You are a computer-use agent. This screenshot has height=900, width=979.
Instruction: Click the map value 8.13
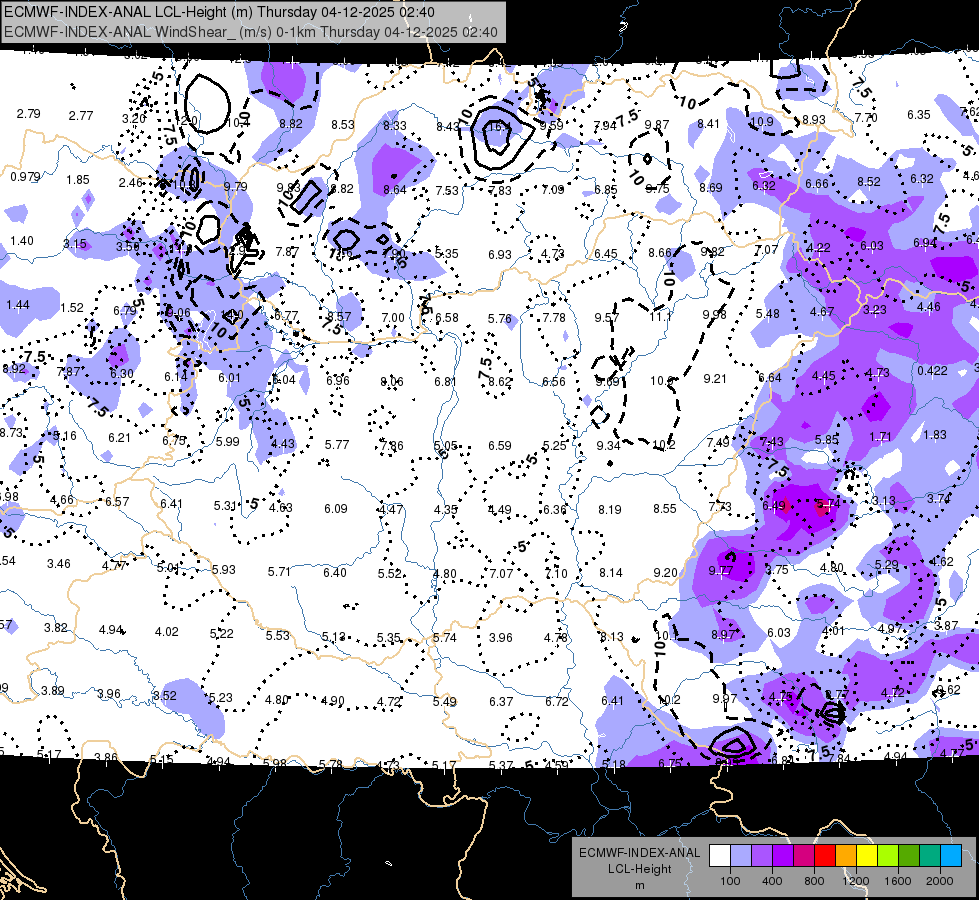pyautogui.click(x=611, y=636)
